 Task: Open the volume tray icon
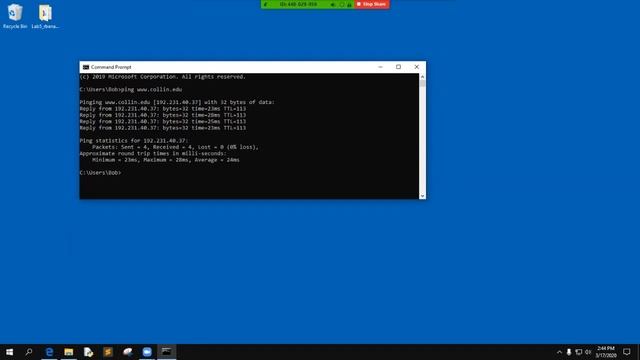coord(588,352)
